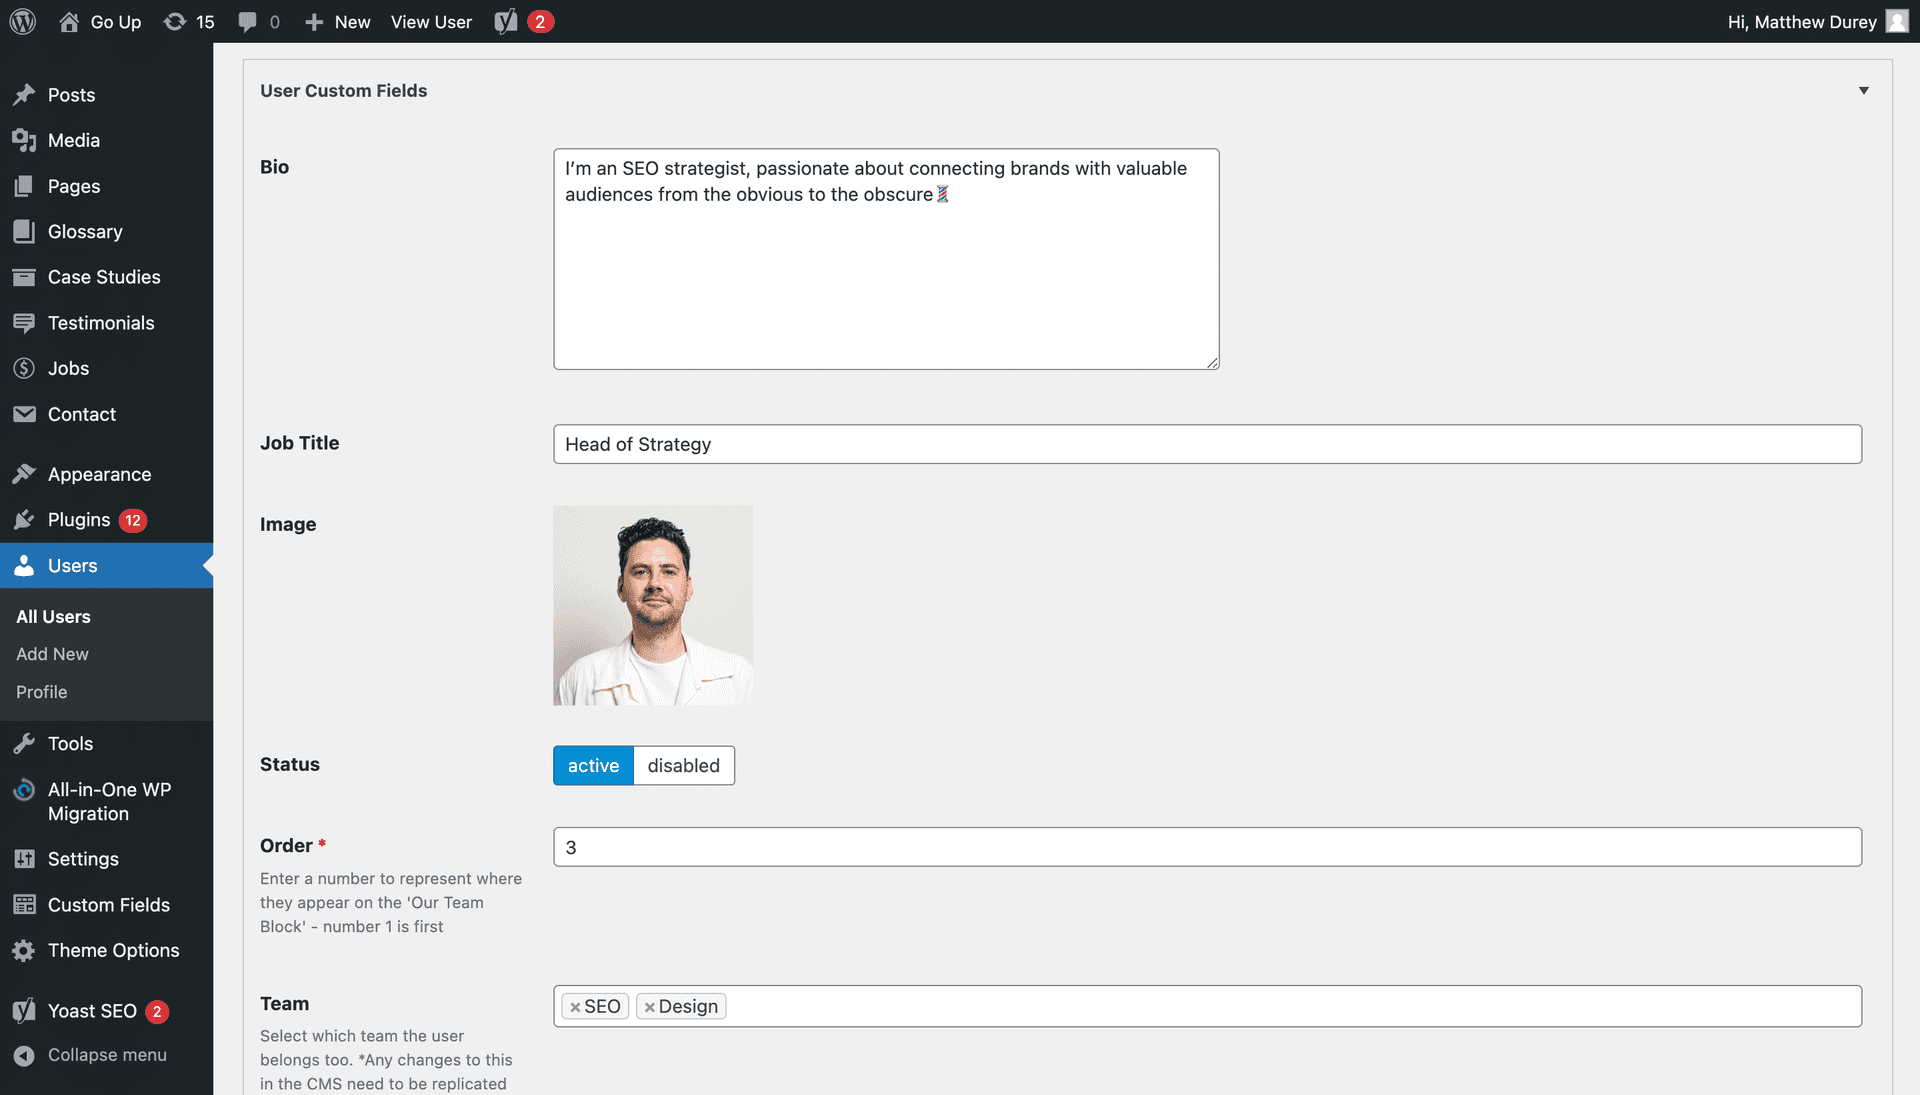1920x1095 pixels.
Task: Set Status to active
Action: click(593, 765)
